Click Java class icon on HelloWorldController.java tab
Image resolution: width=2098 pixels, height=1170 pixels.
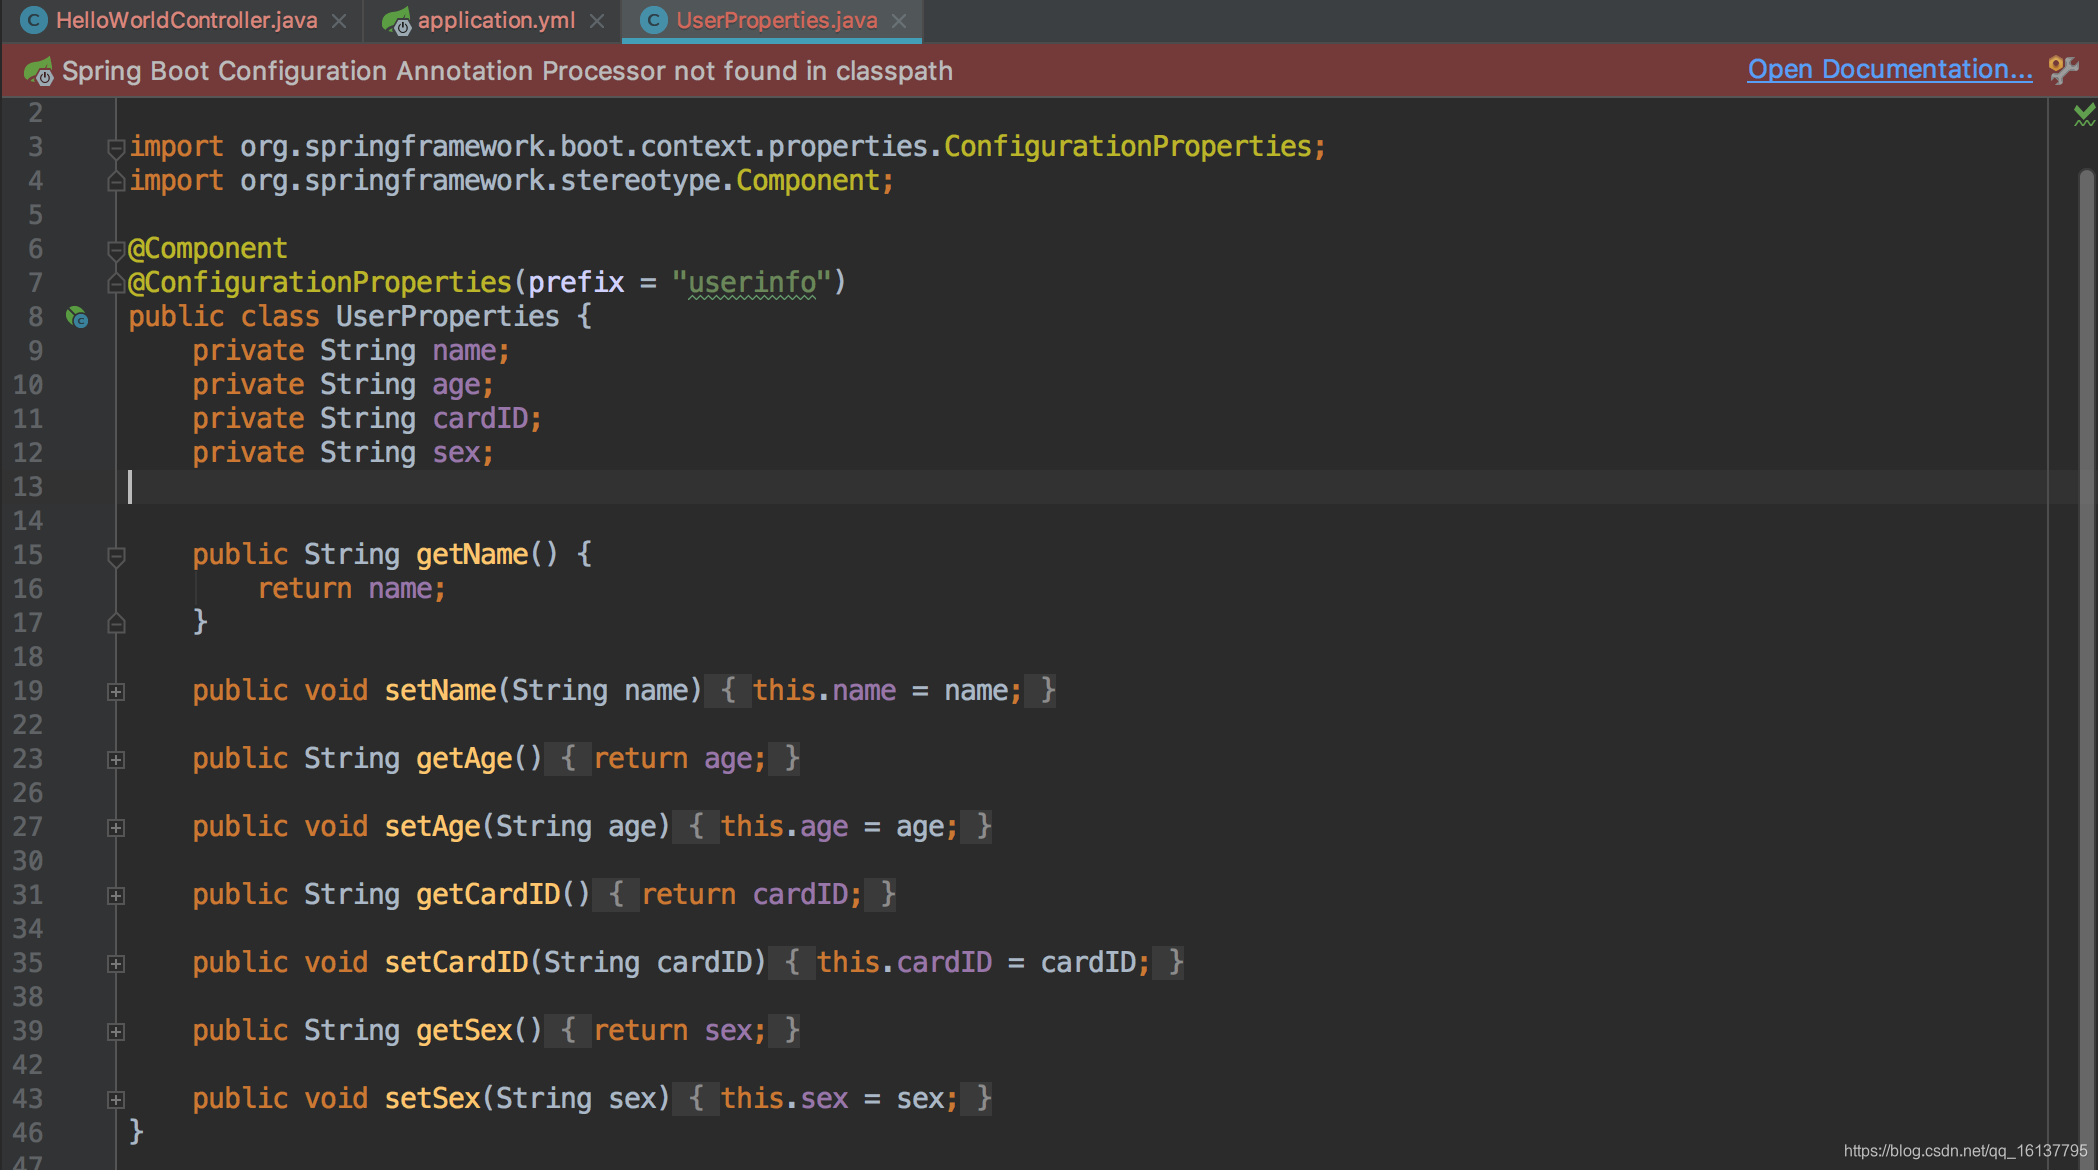(x=34, y=20)
